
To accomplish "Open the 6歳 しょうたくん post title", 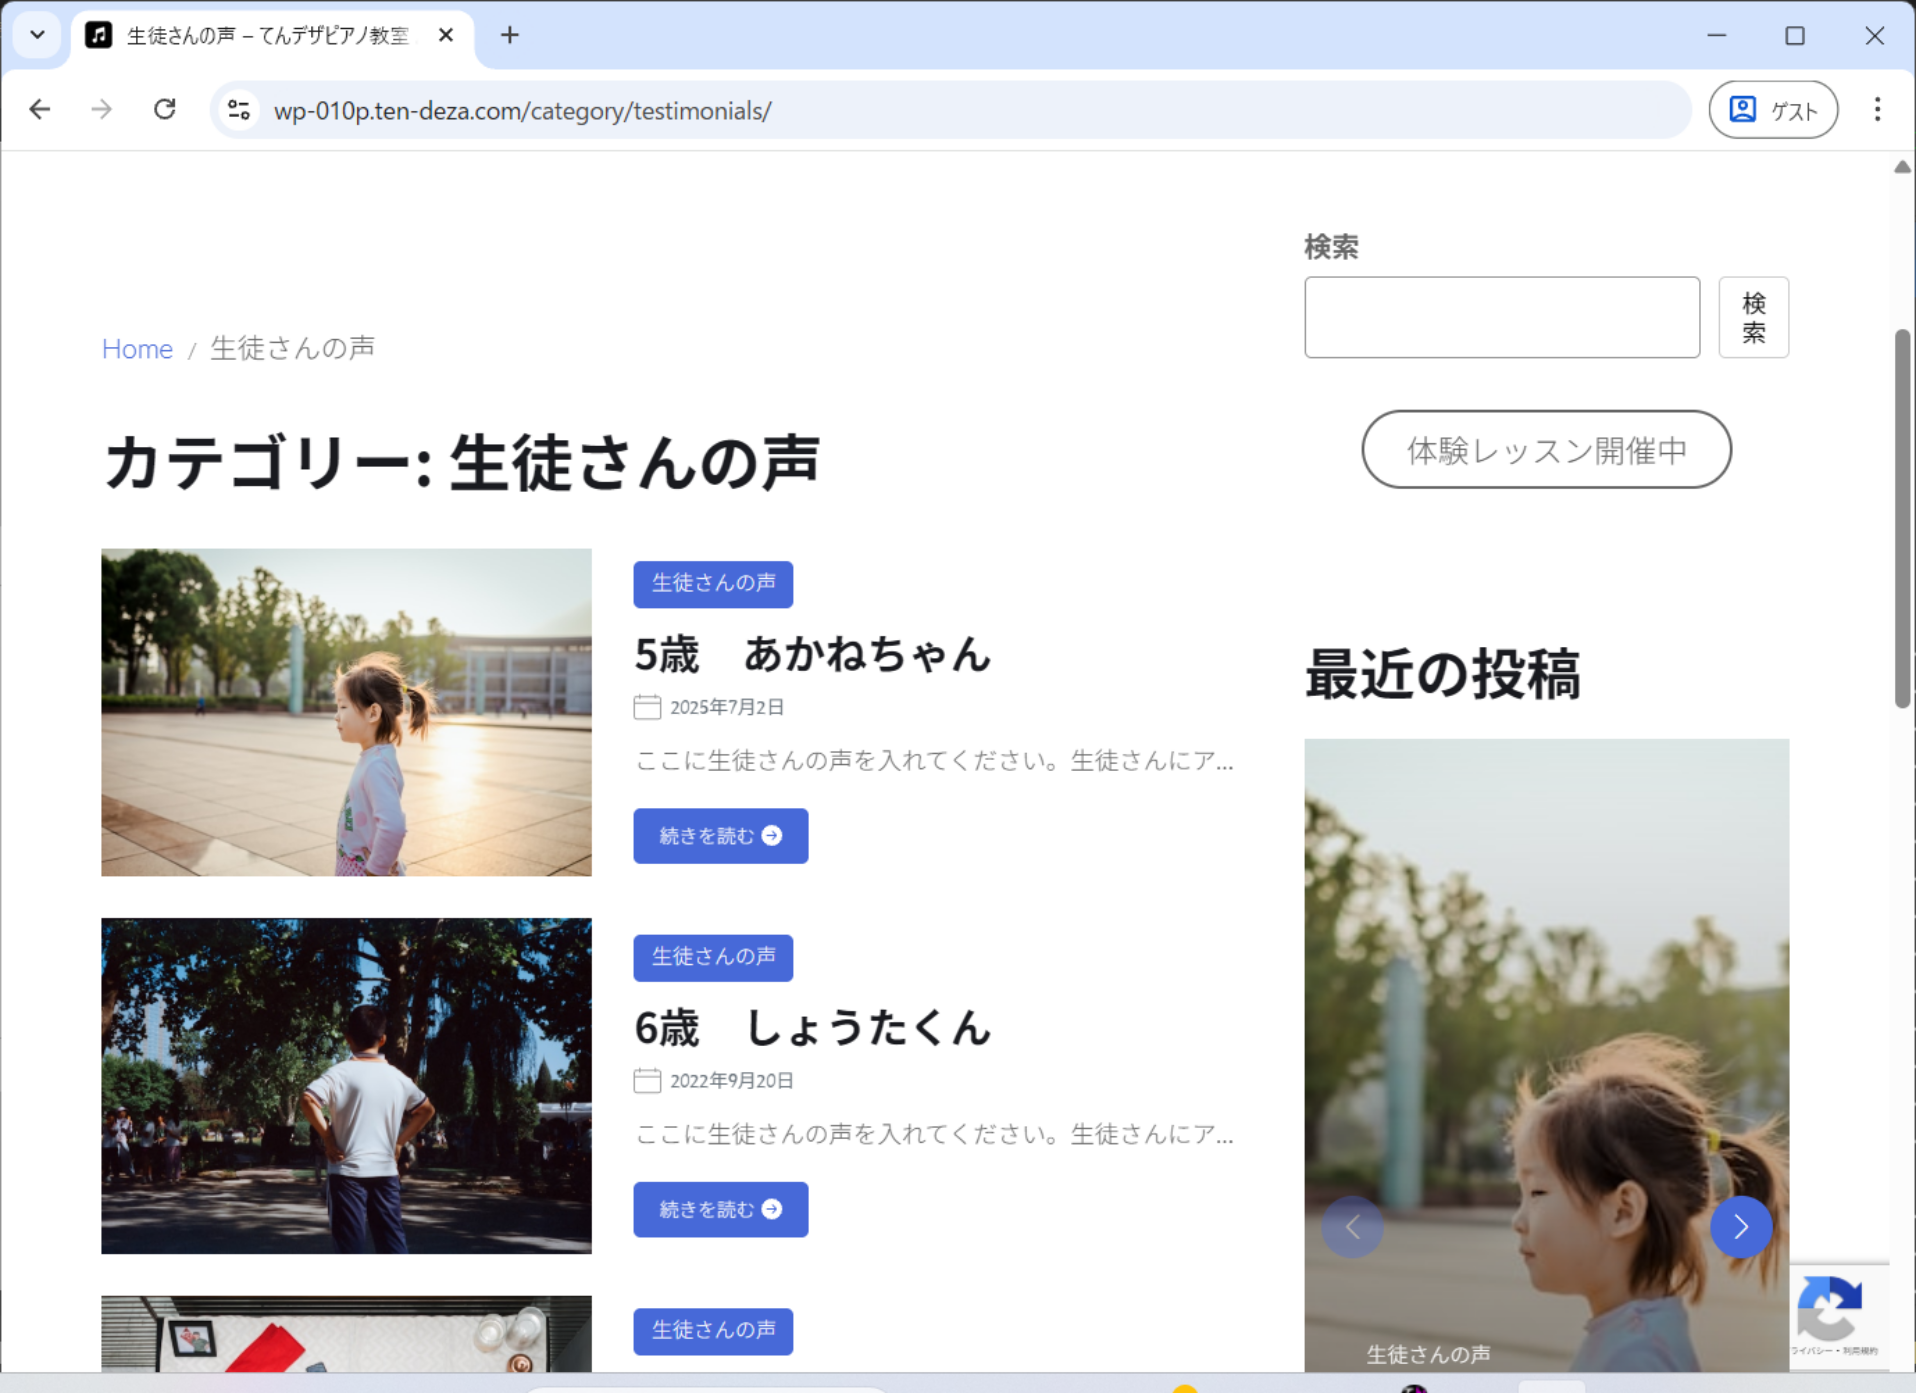I will (812, 1028).
